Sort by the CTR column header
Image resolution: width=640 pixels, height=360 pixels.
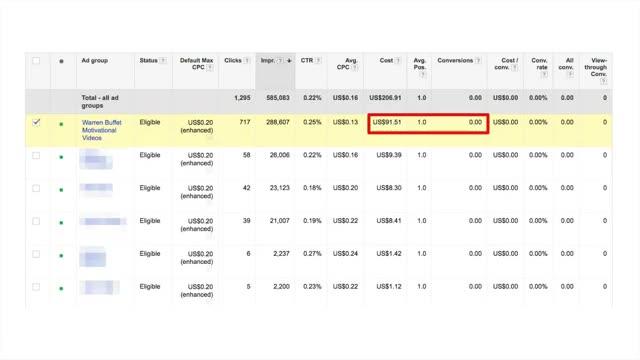pyautogui.click(x=307, y=60)
